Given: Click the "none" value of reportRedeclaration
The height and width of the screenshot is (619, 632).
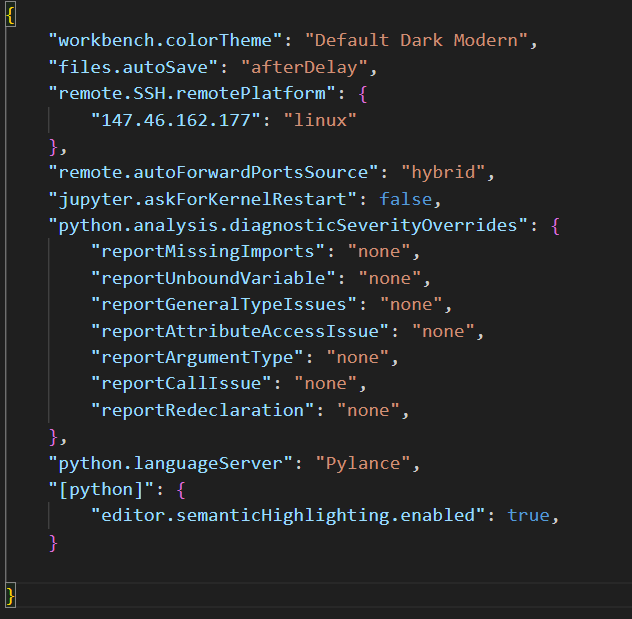Looking at the screenshot, I should [368, 410].
